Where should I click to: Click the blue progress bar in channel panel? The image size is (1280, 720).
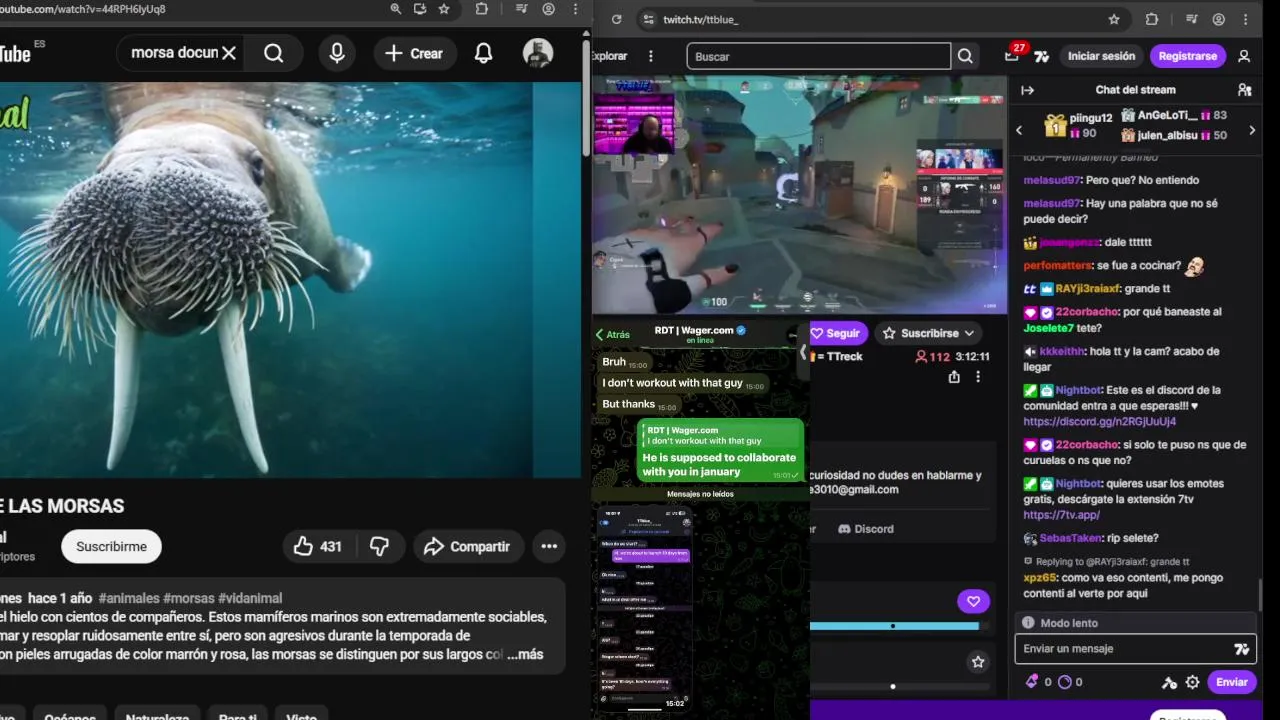tap(894, 626)
